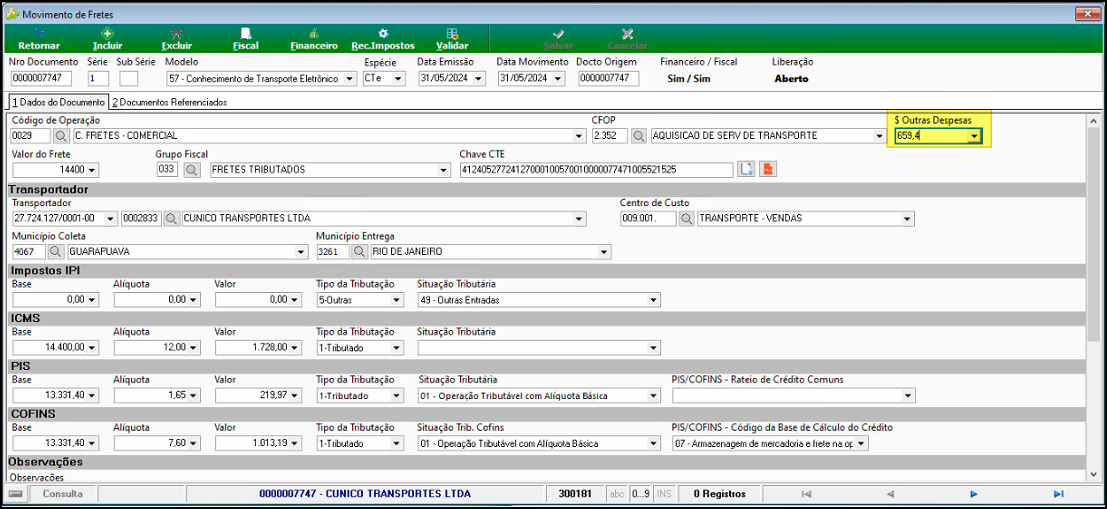Click the Retornar toolbar button
The height and width of the screenshot is (509, 1107).
coord(39,39)
